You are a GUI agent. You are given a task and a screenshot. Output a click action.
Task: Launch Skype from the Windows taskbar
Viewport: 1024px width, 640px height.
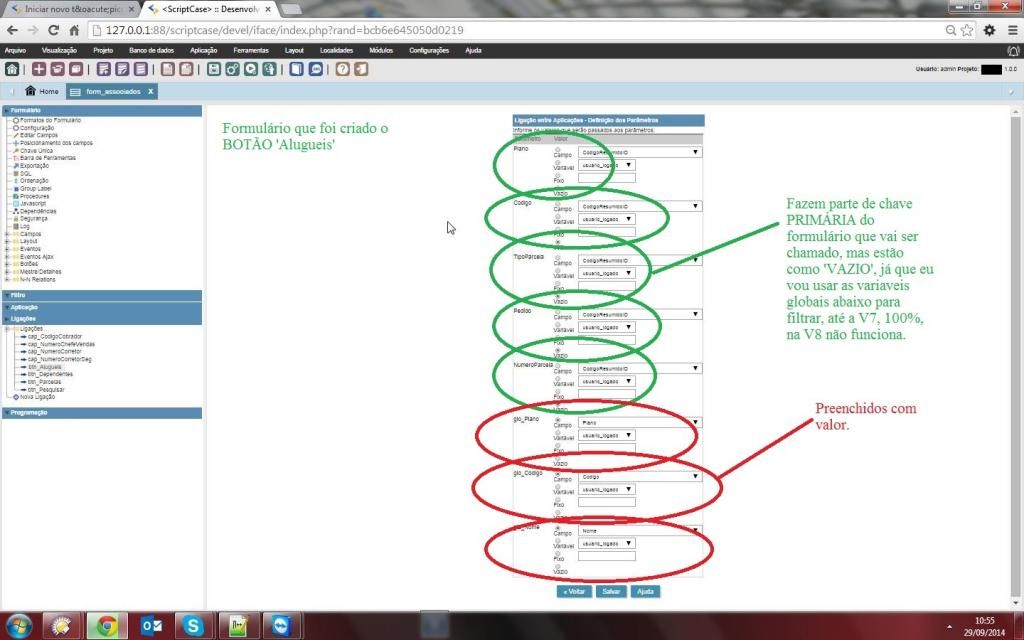[194, 625]
